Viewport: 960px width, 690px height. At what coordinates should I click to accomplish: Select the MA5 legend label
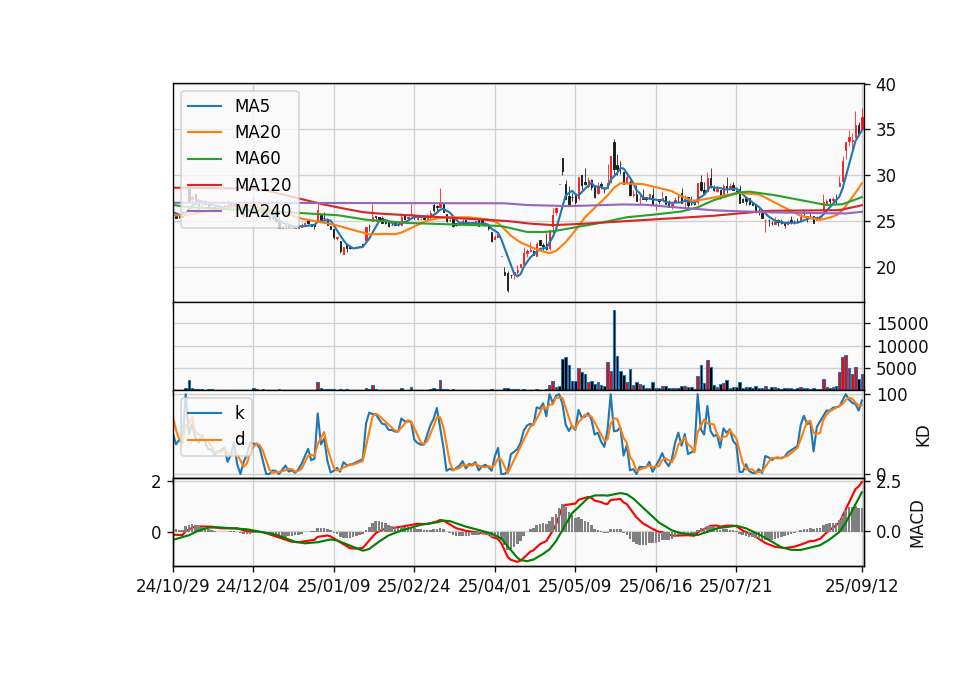tap(252, 106)
